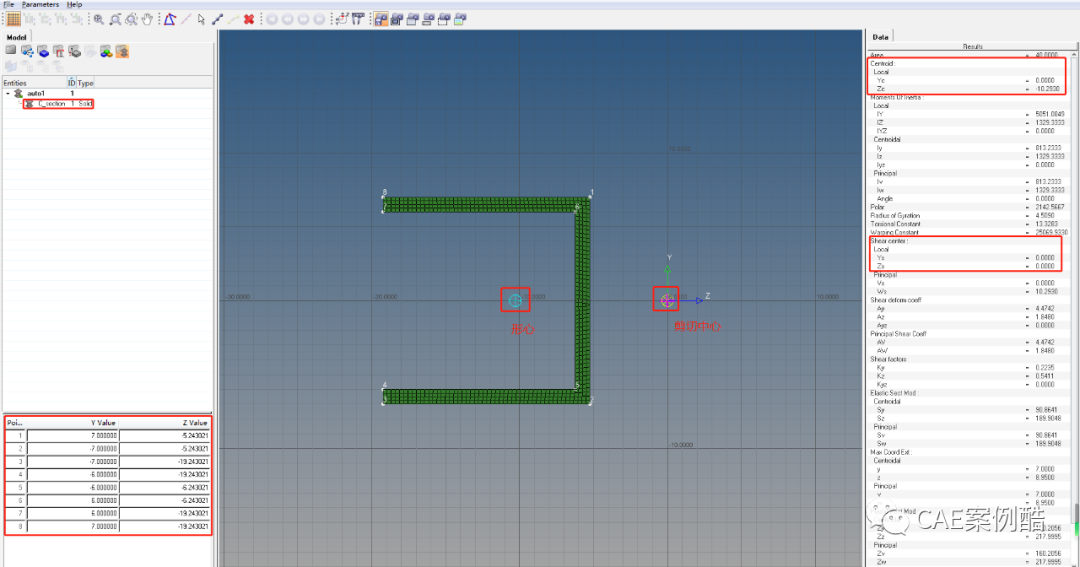
Task: Click the last section view icon
Action: 460,19
